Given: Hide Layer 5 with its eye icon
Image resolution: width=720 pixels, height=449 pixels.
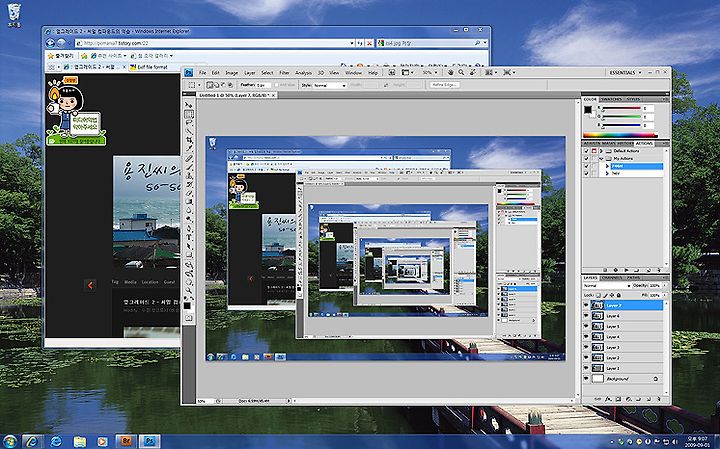Looking at the screenshot, I should 586,326.
